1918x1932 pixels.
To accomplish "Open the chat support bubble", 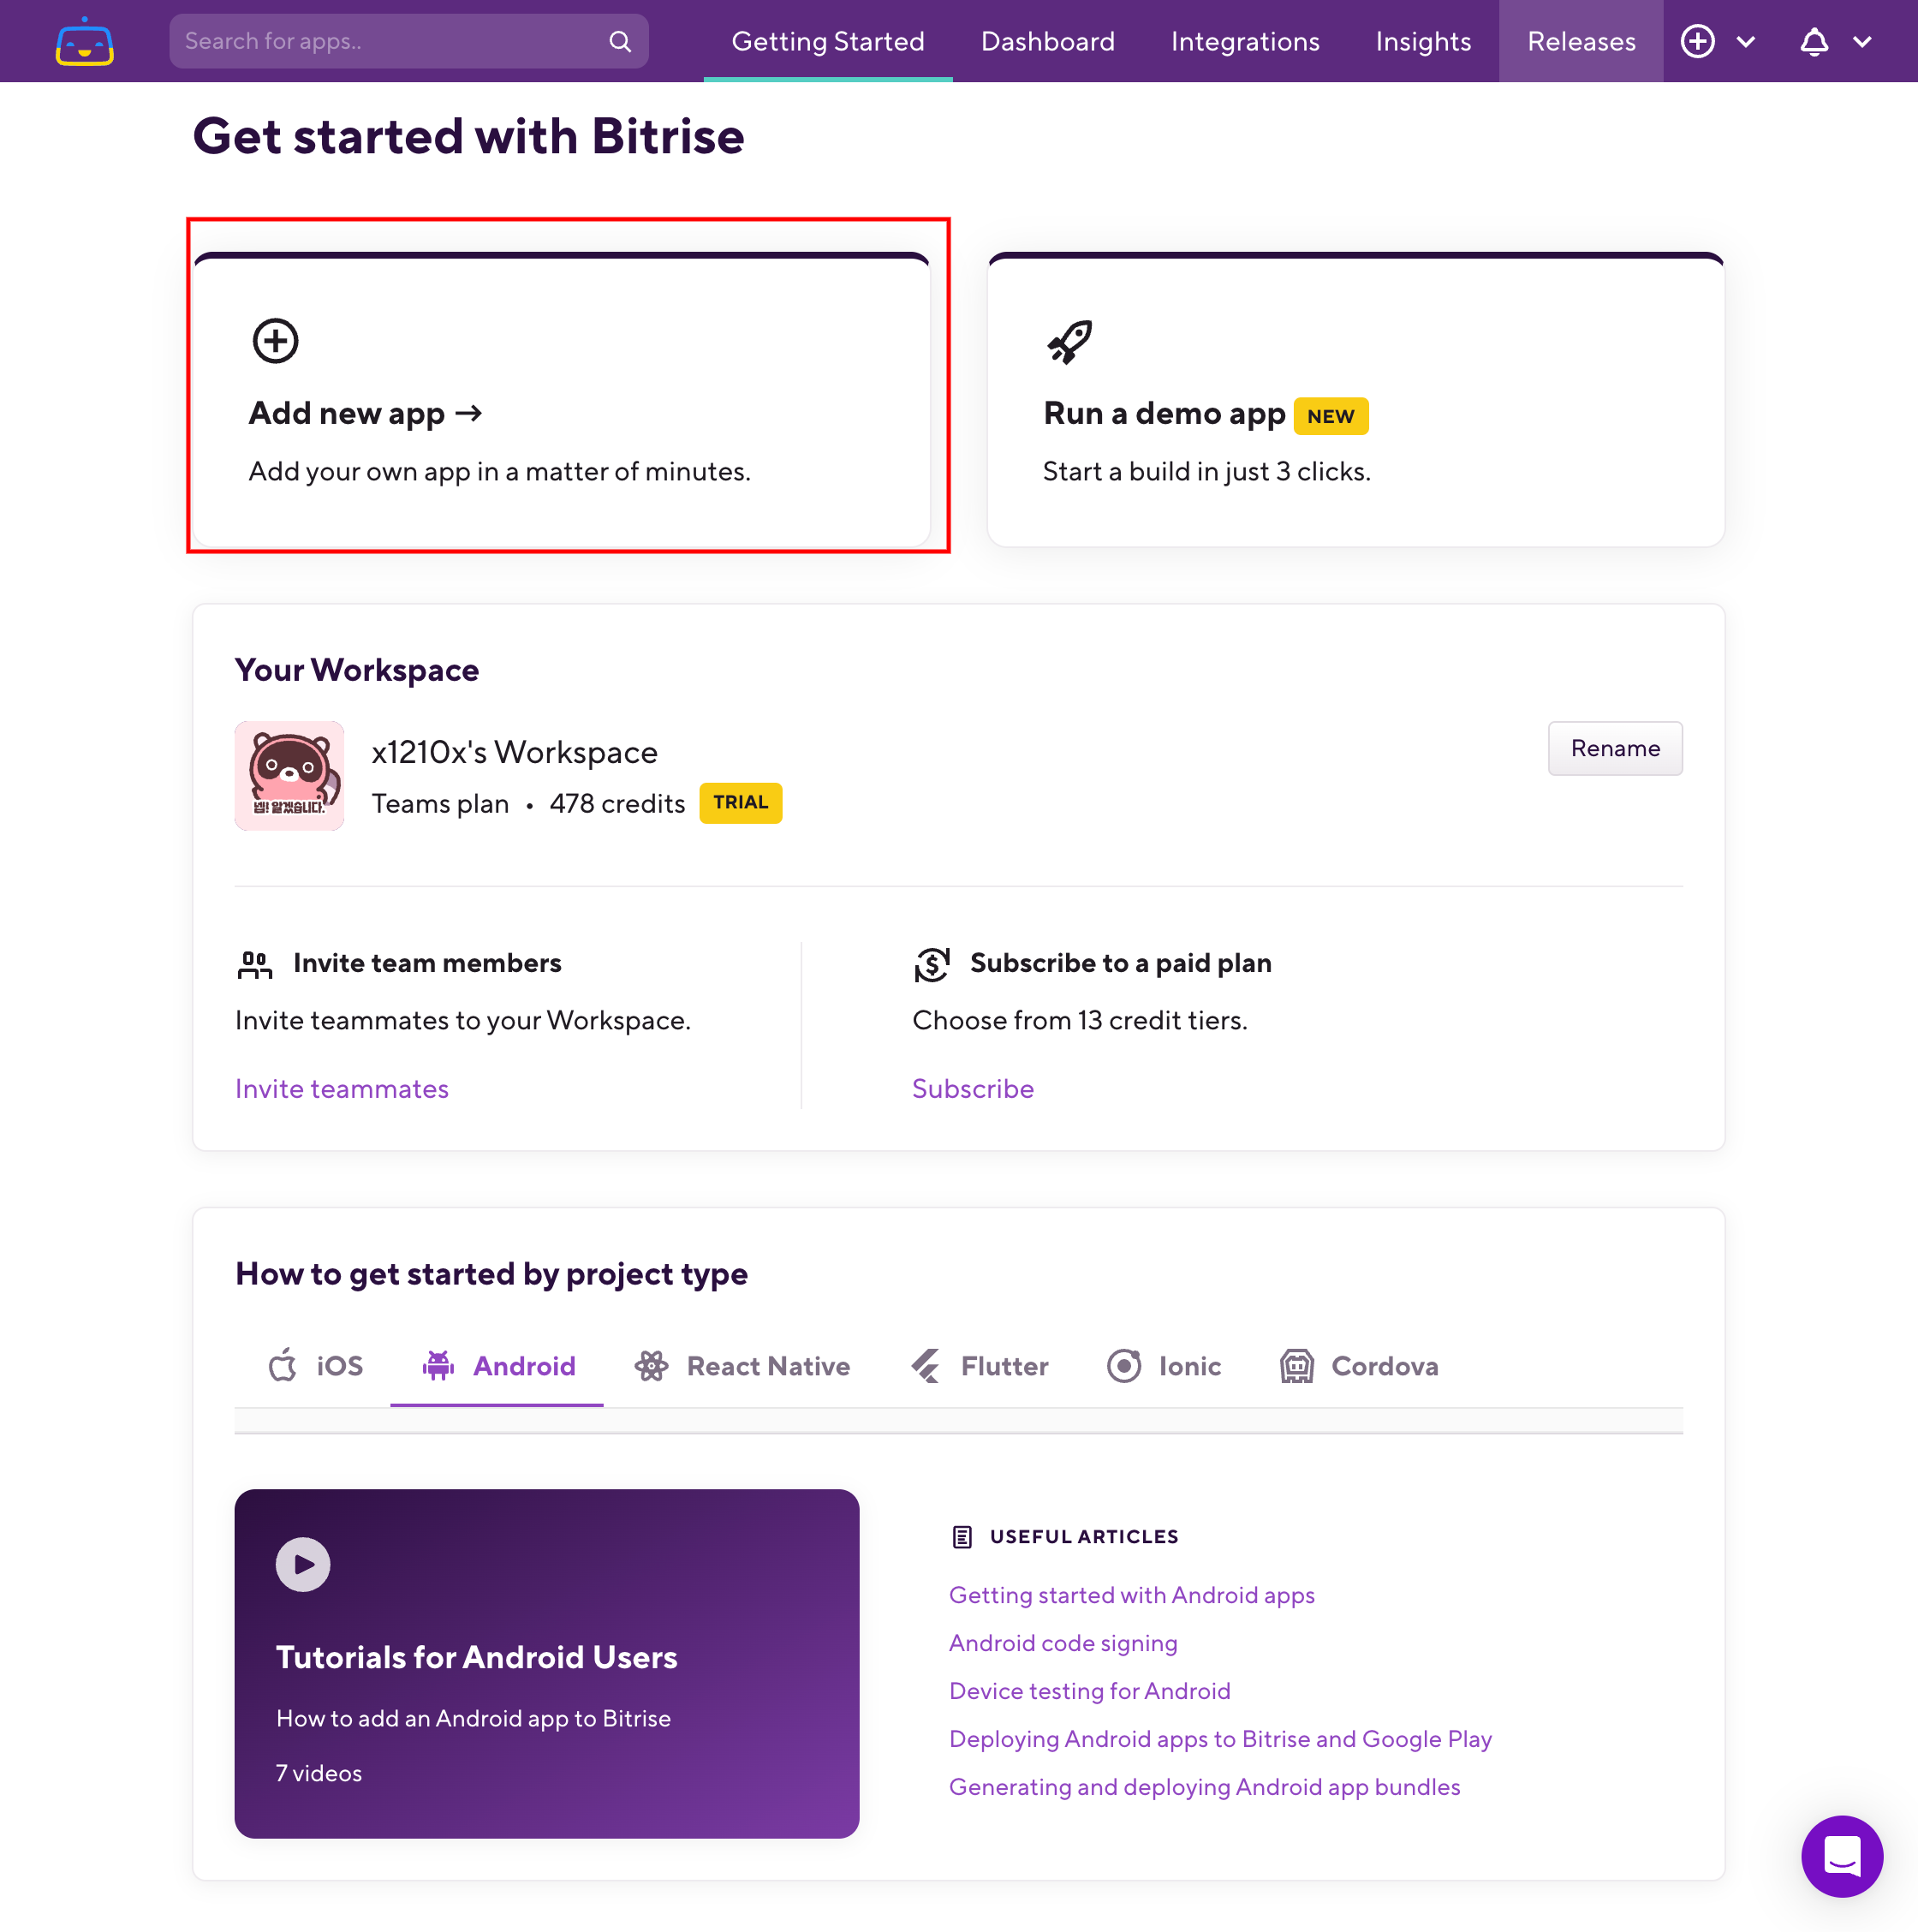I will [x=1841, y=1856].
